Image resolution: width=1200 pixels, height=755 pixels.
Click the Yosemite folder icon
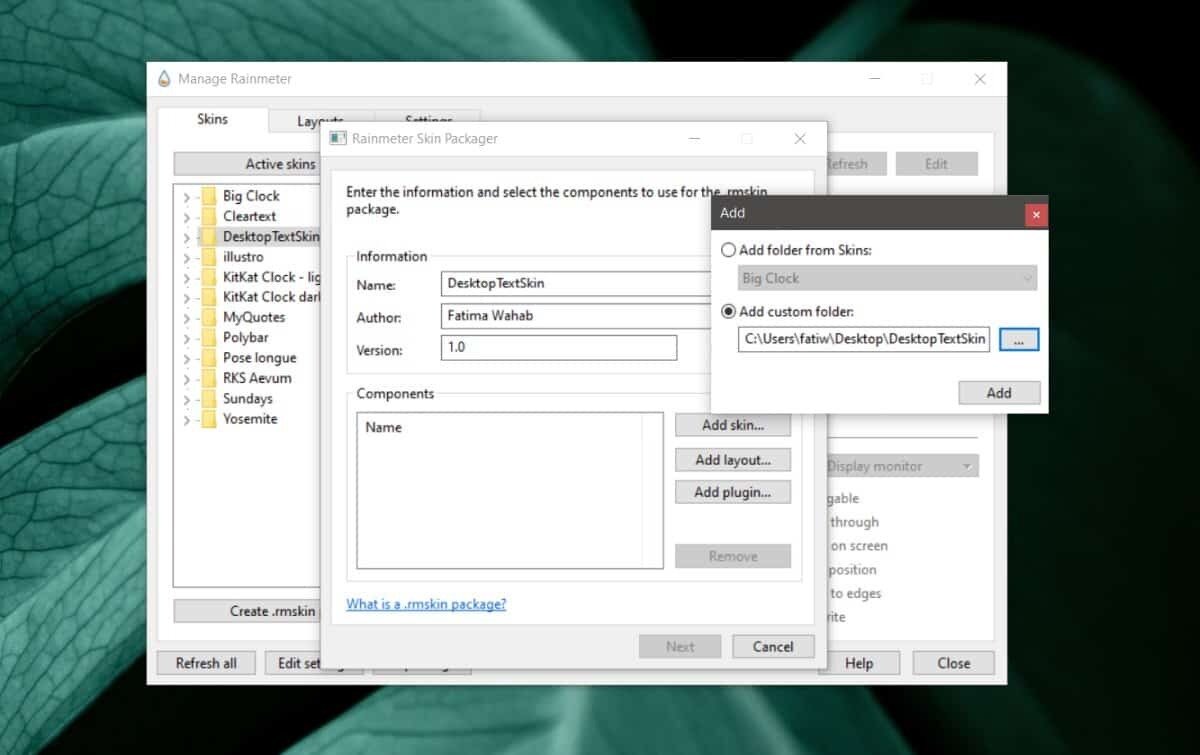tap(208, 419)
